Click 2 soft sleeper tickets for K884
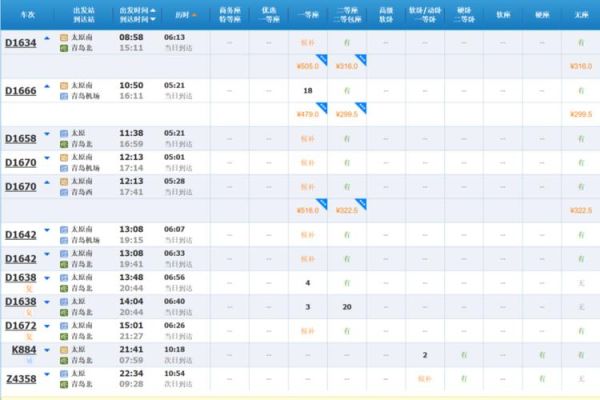600x400 pixels. (425, 355)
